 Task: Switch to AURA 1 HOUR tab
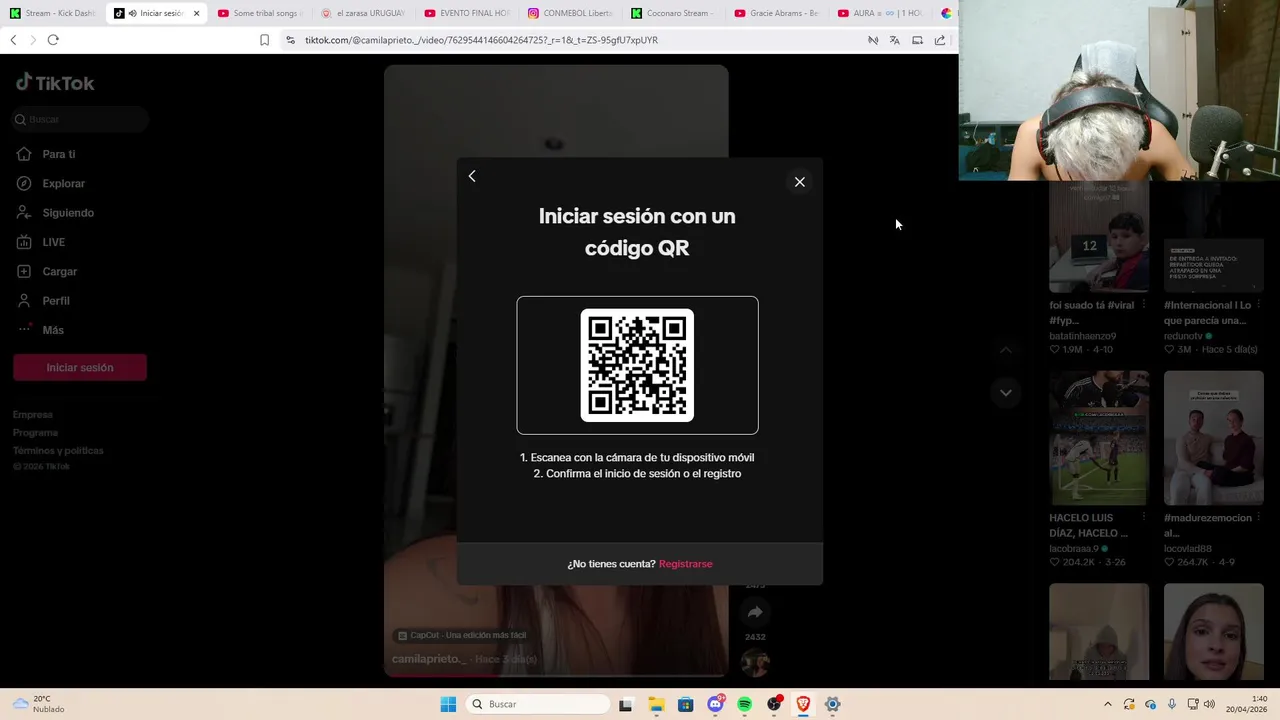[879, 13]
